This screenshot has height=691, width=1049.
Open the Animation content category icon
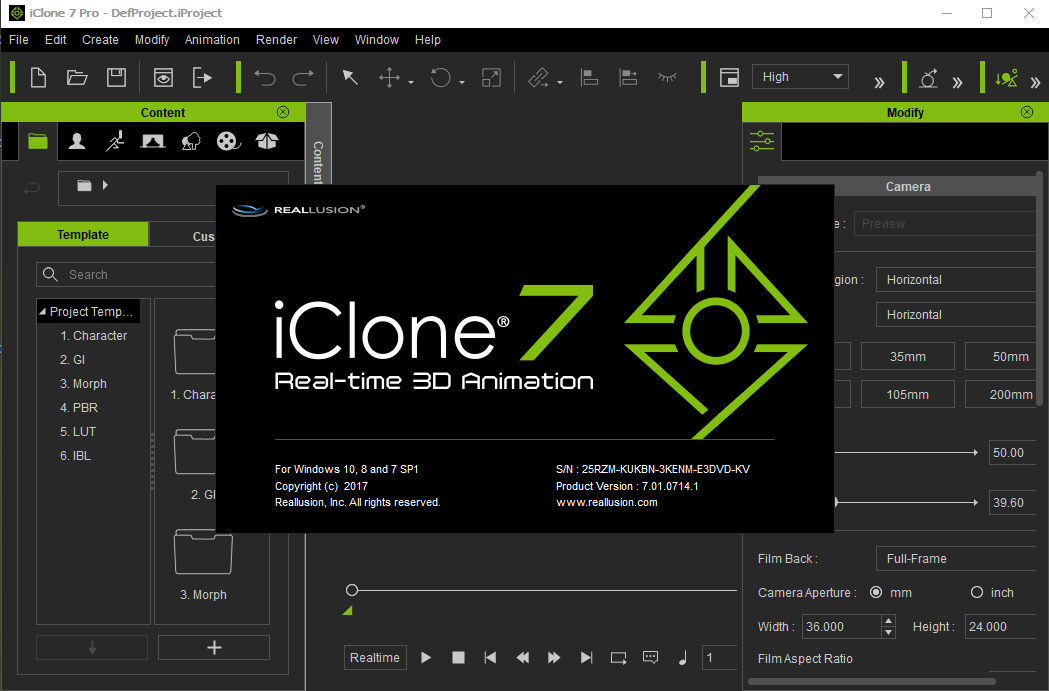click(x=115, y=141)
